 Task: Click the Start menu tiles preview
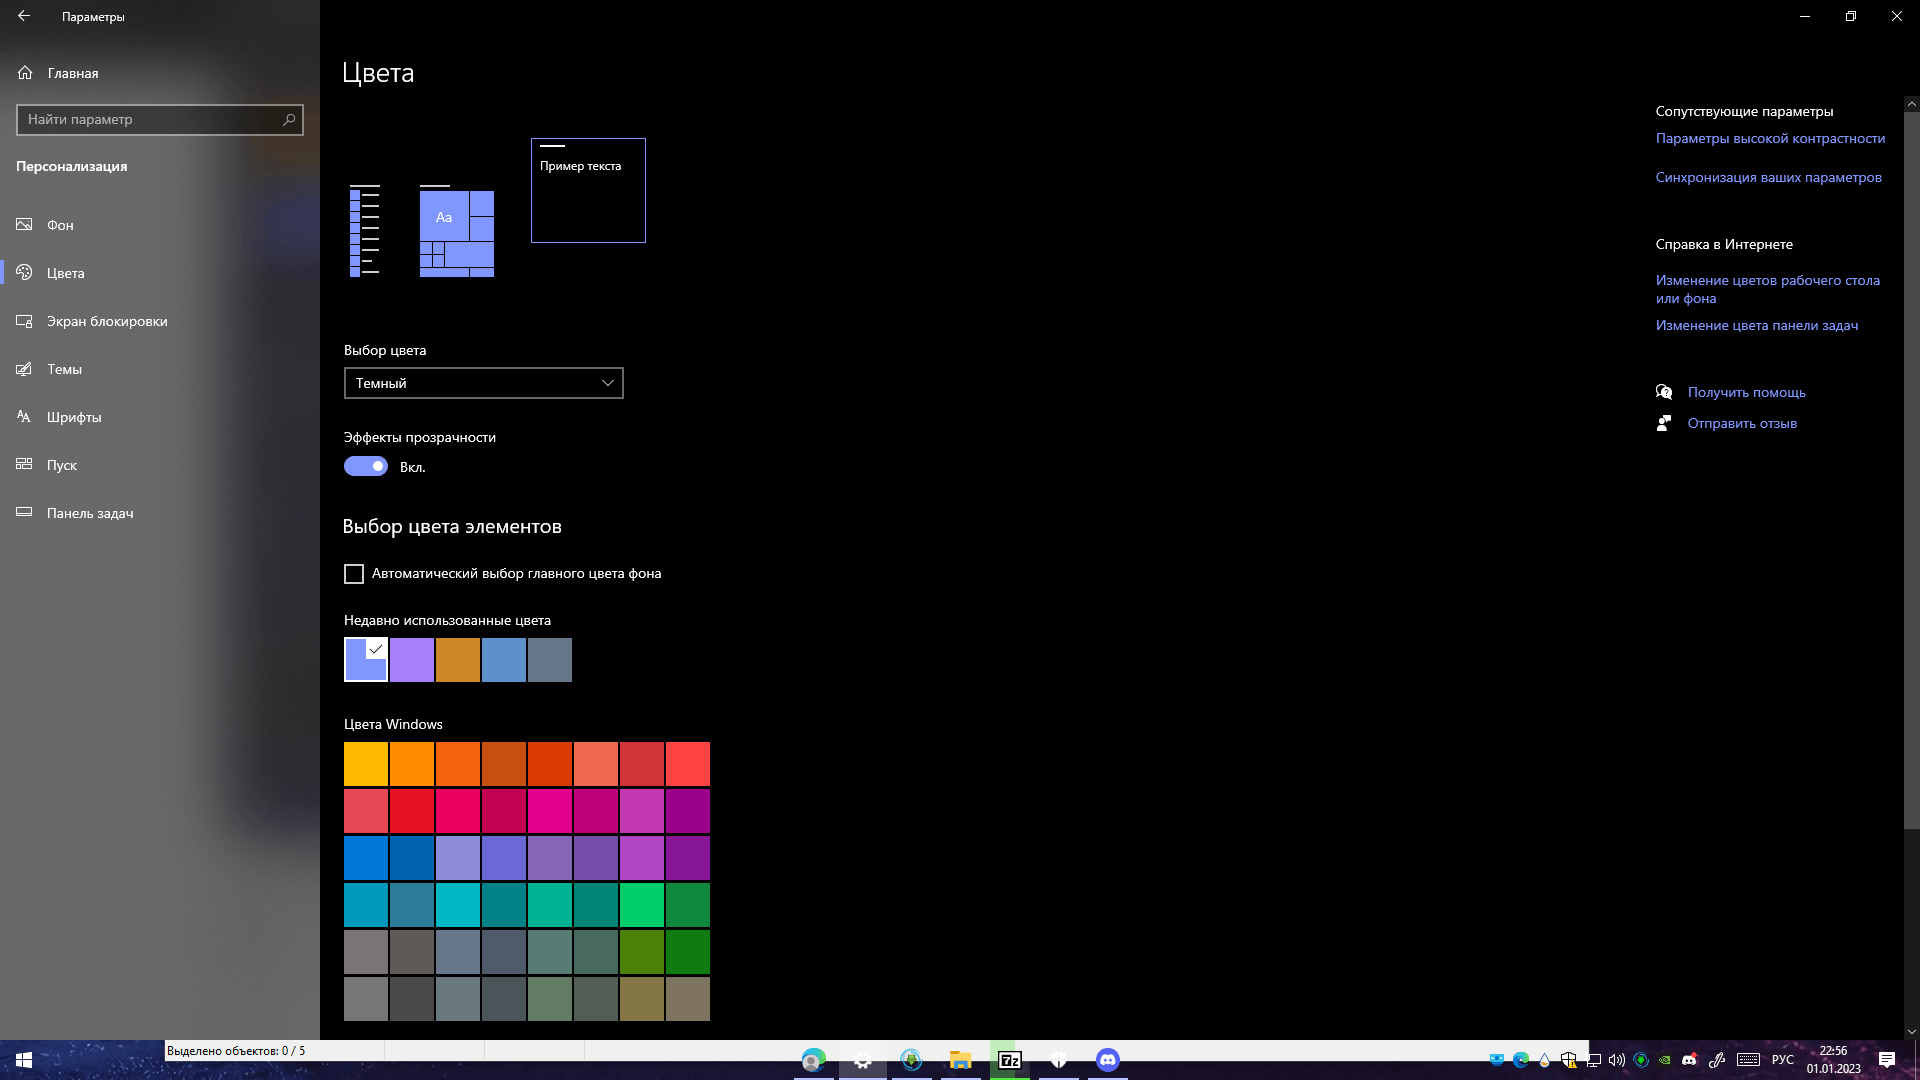457,231
